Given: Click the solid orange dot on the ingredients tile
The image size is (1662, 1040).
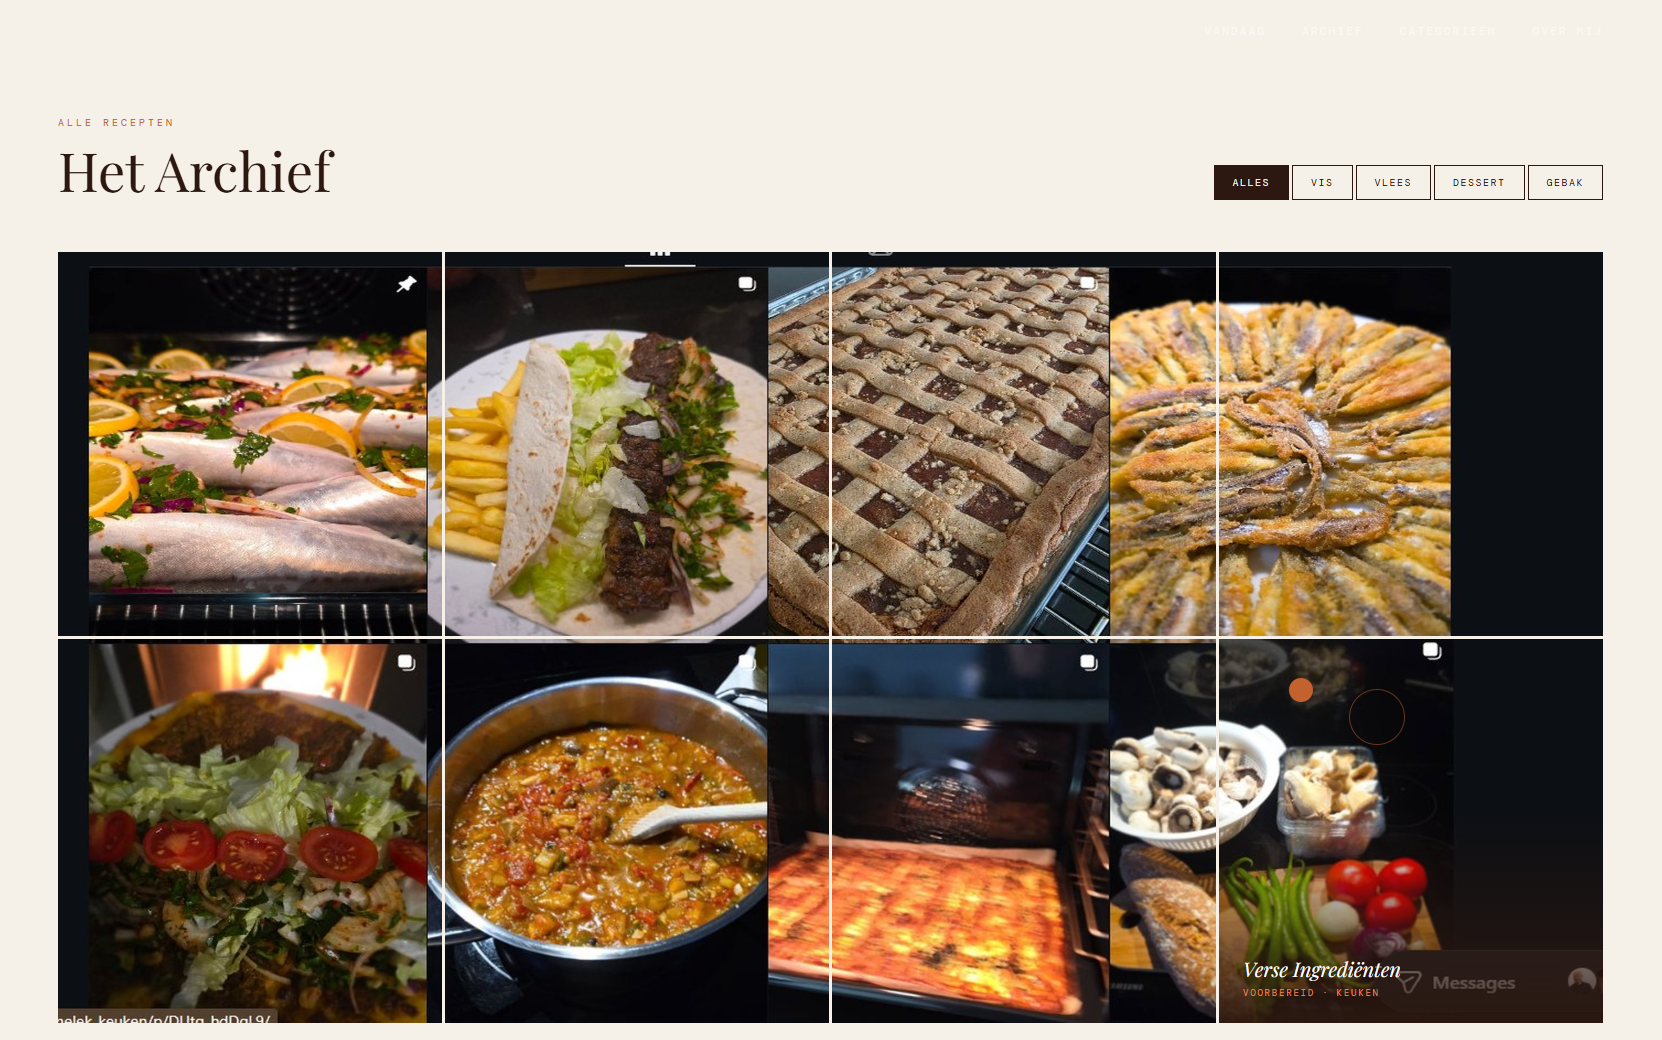Looking at the screenshot, I should (x=1301, y=690).
